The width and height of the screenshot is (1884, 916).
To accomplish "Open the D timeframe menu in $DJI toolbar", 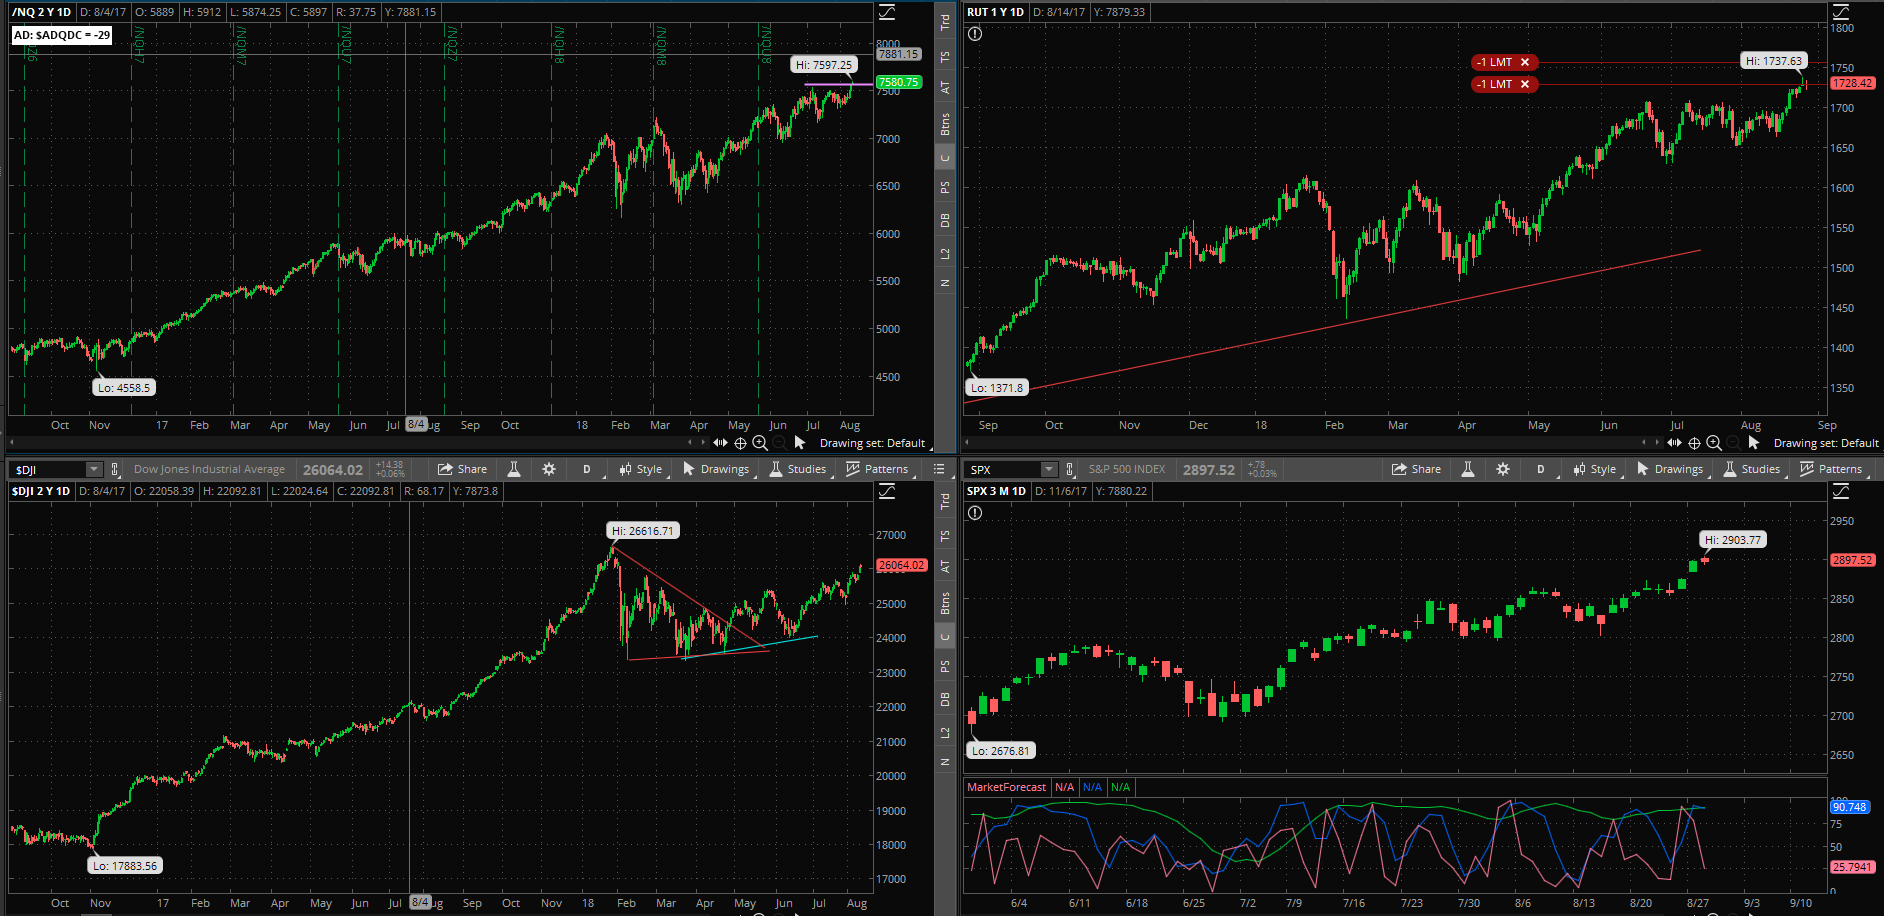I will [587, 469].
